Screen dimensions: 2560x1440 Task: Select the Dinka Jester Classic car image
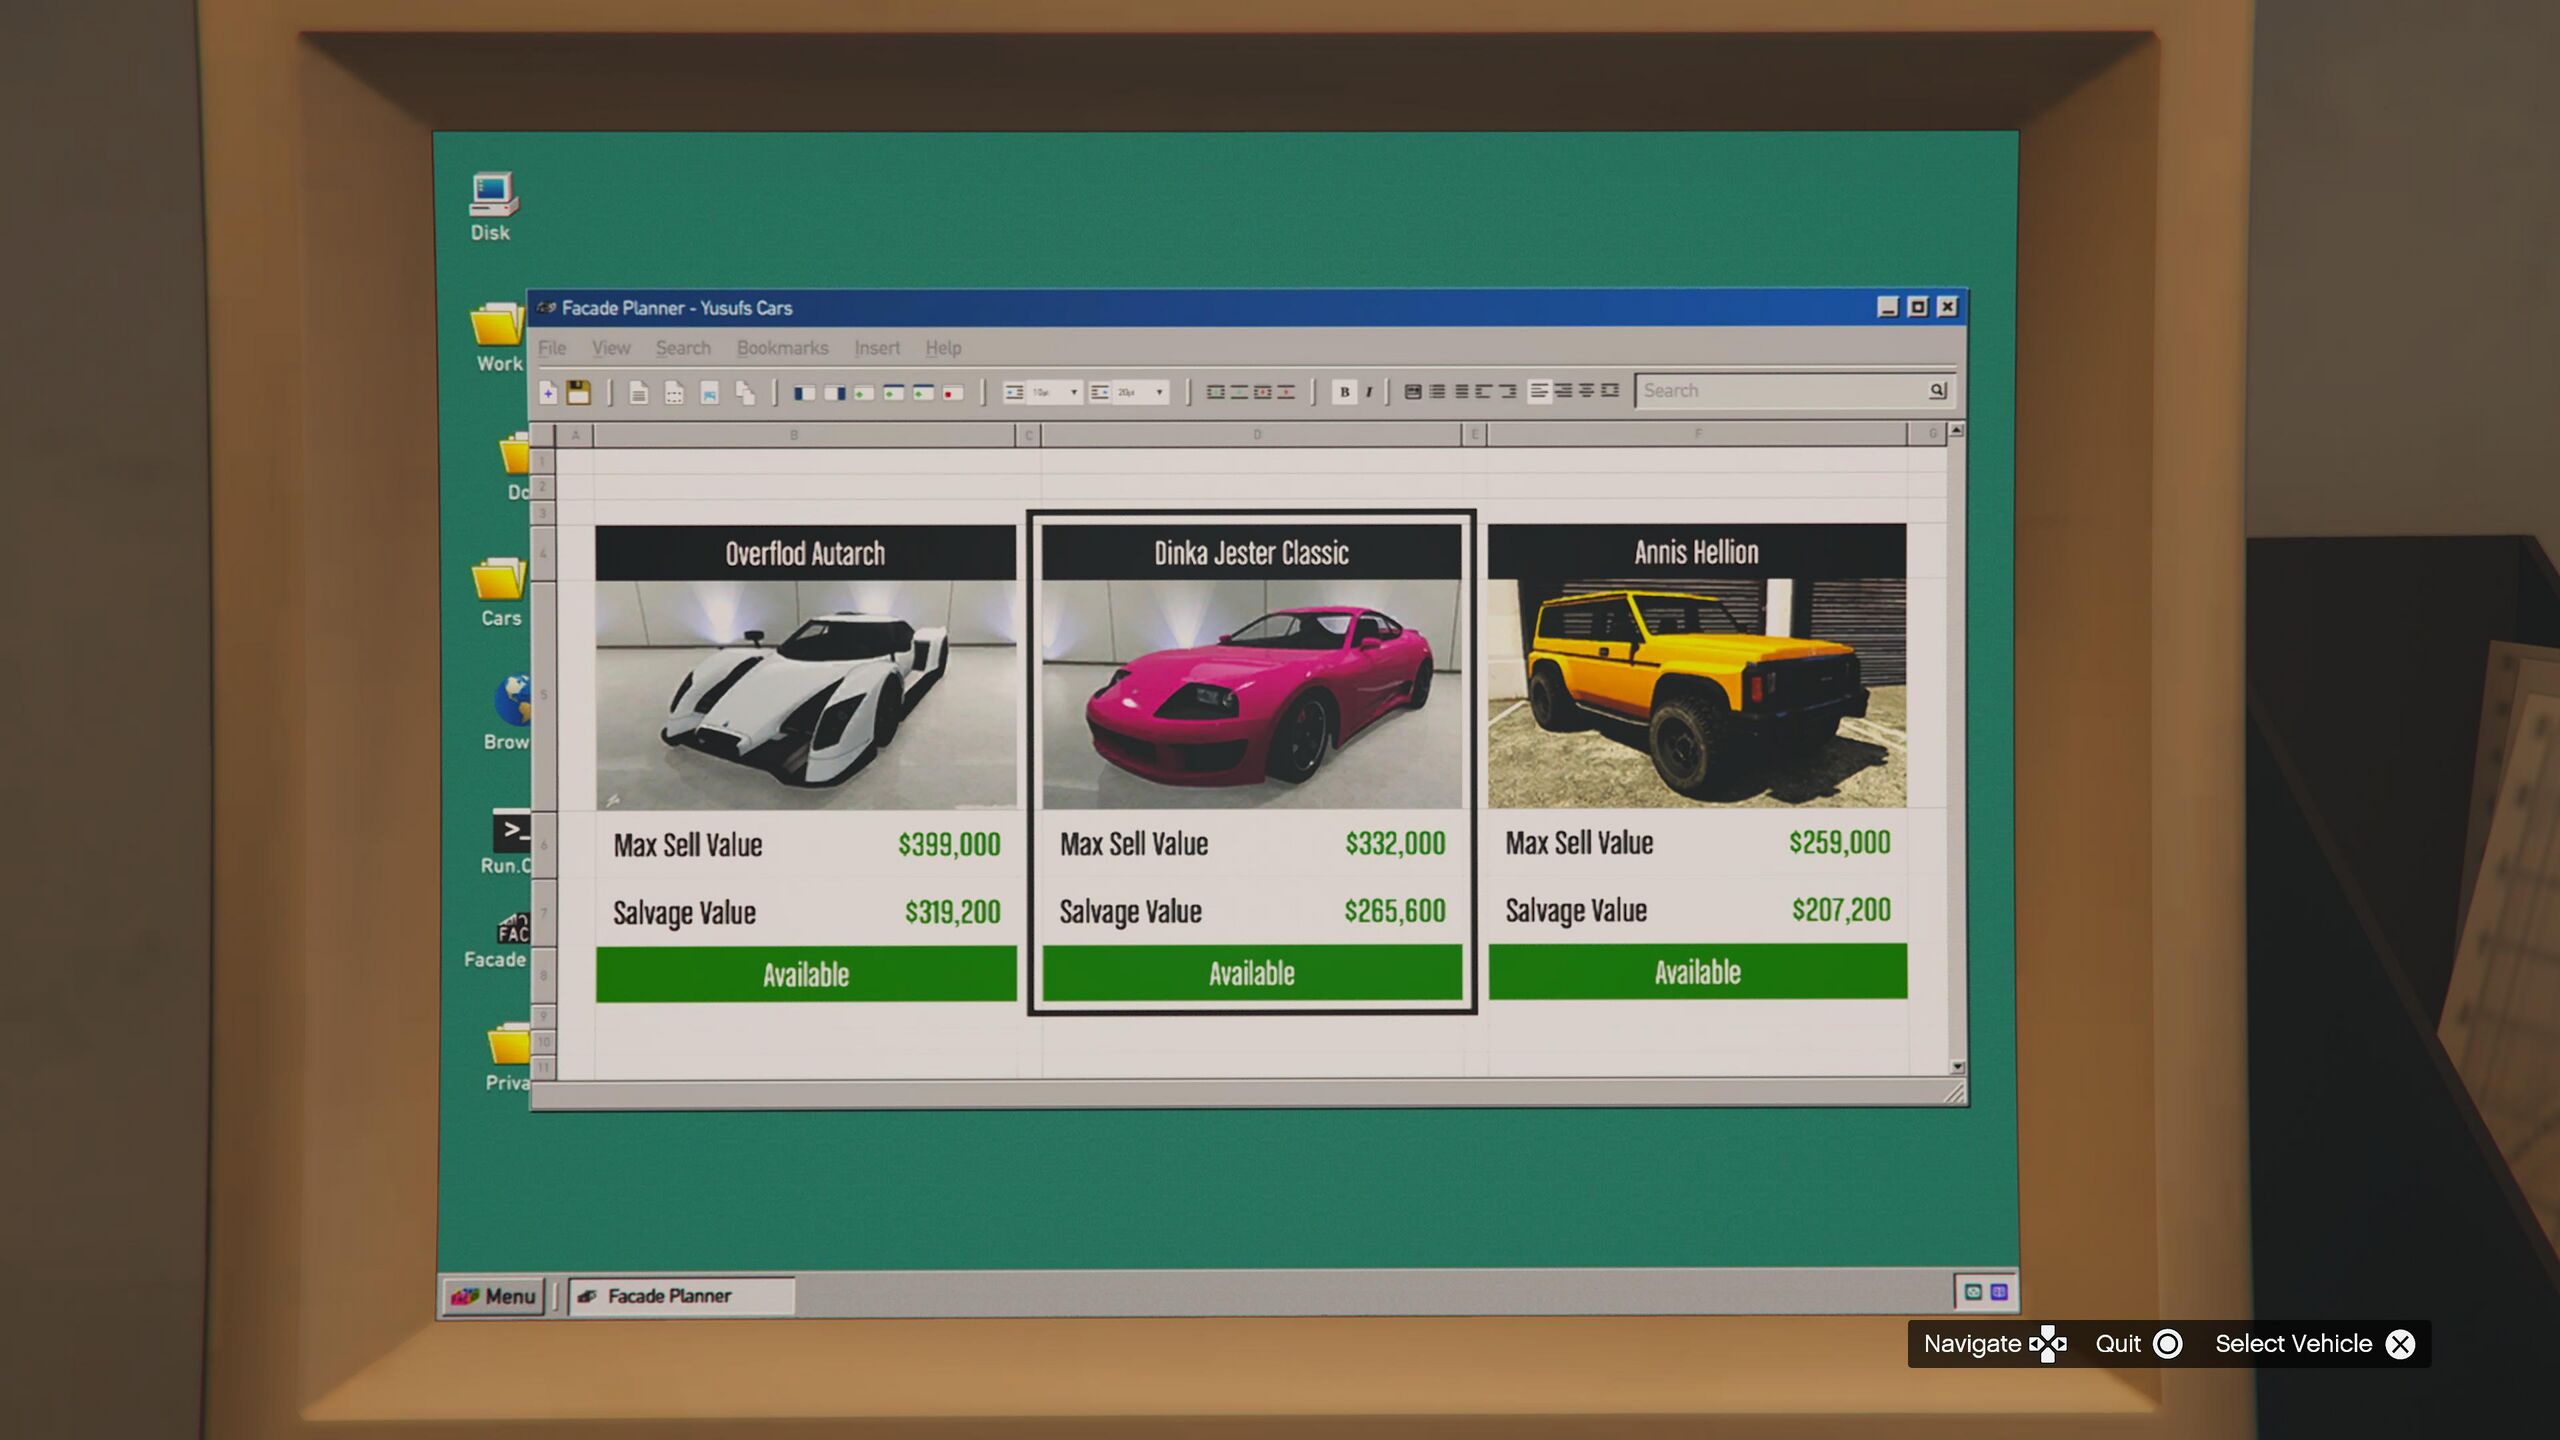1251,693
